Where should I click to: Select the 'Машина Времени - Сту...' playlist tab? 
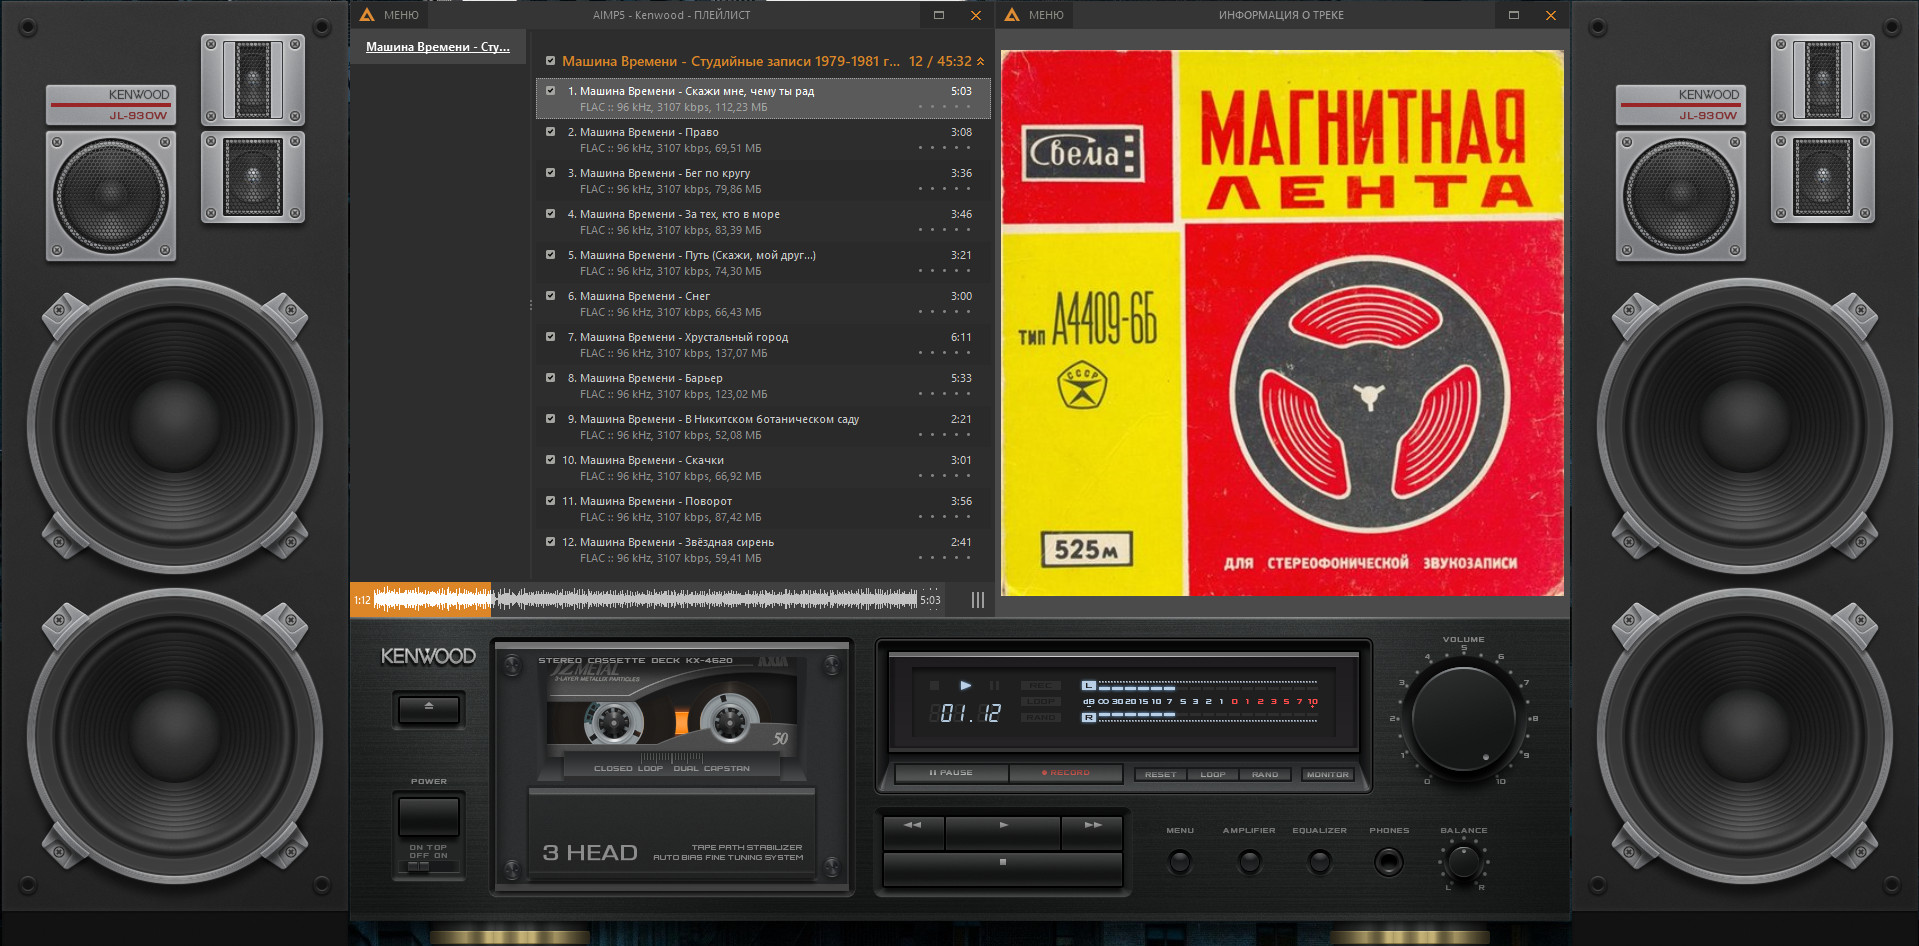click(437, 47)
